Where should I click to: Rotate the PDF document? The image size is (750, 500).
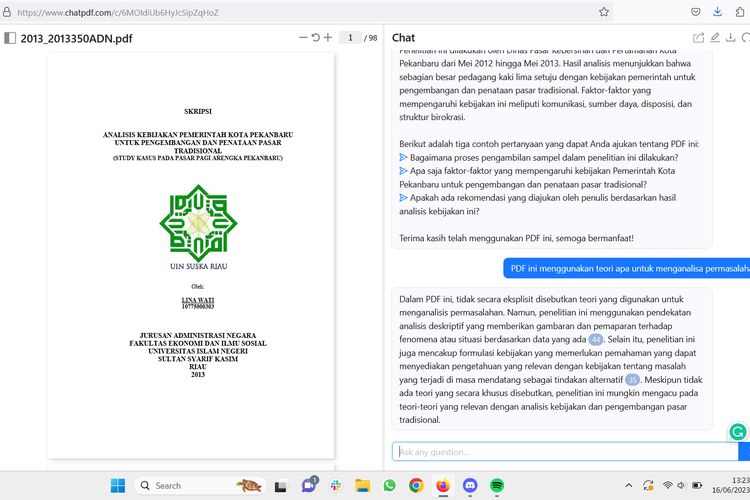point(316,38)
